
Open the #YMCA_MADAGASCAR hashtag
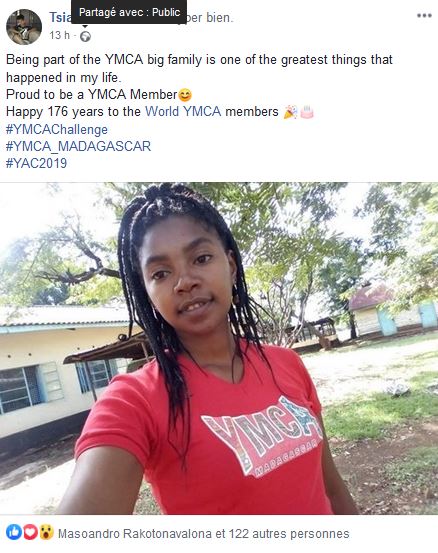[79, 146]
